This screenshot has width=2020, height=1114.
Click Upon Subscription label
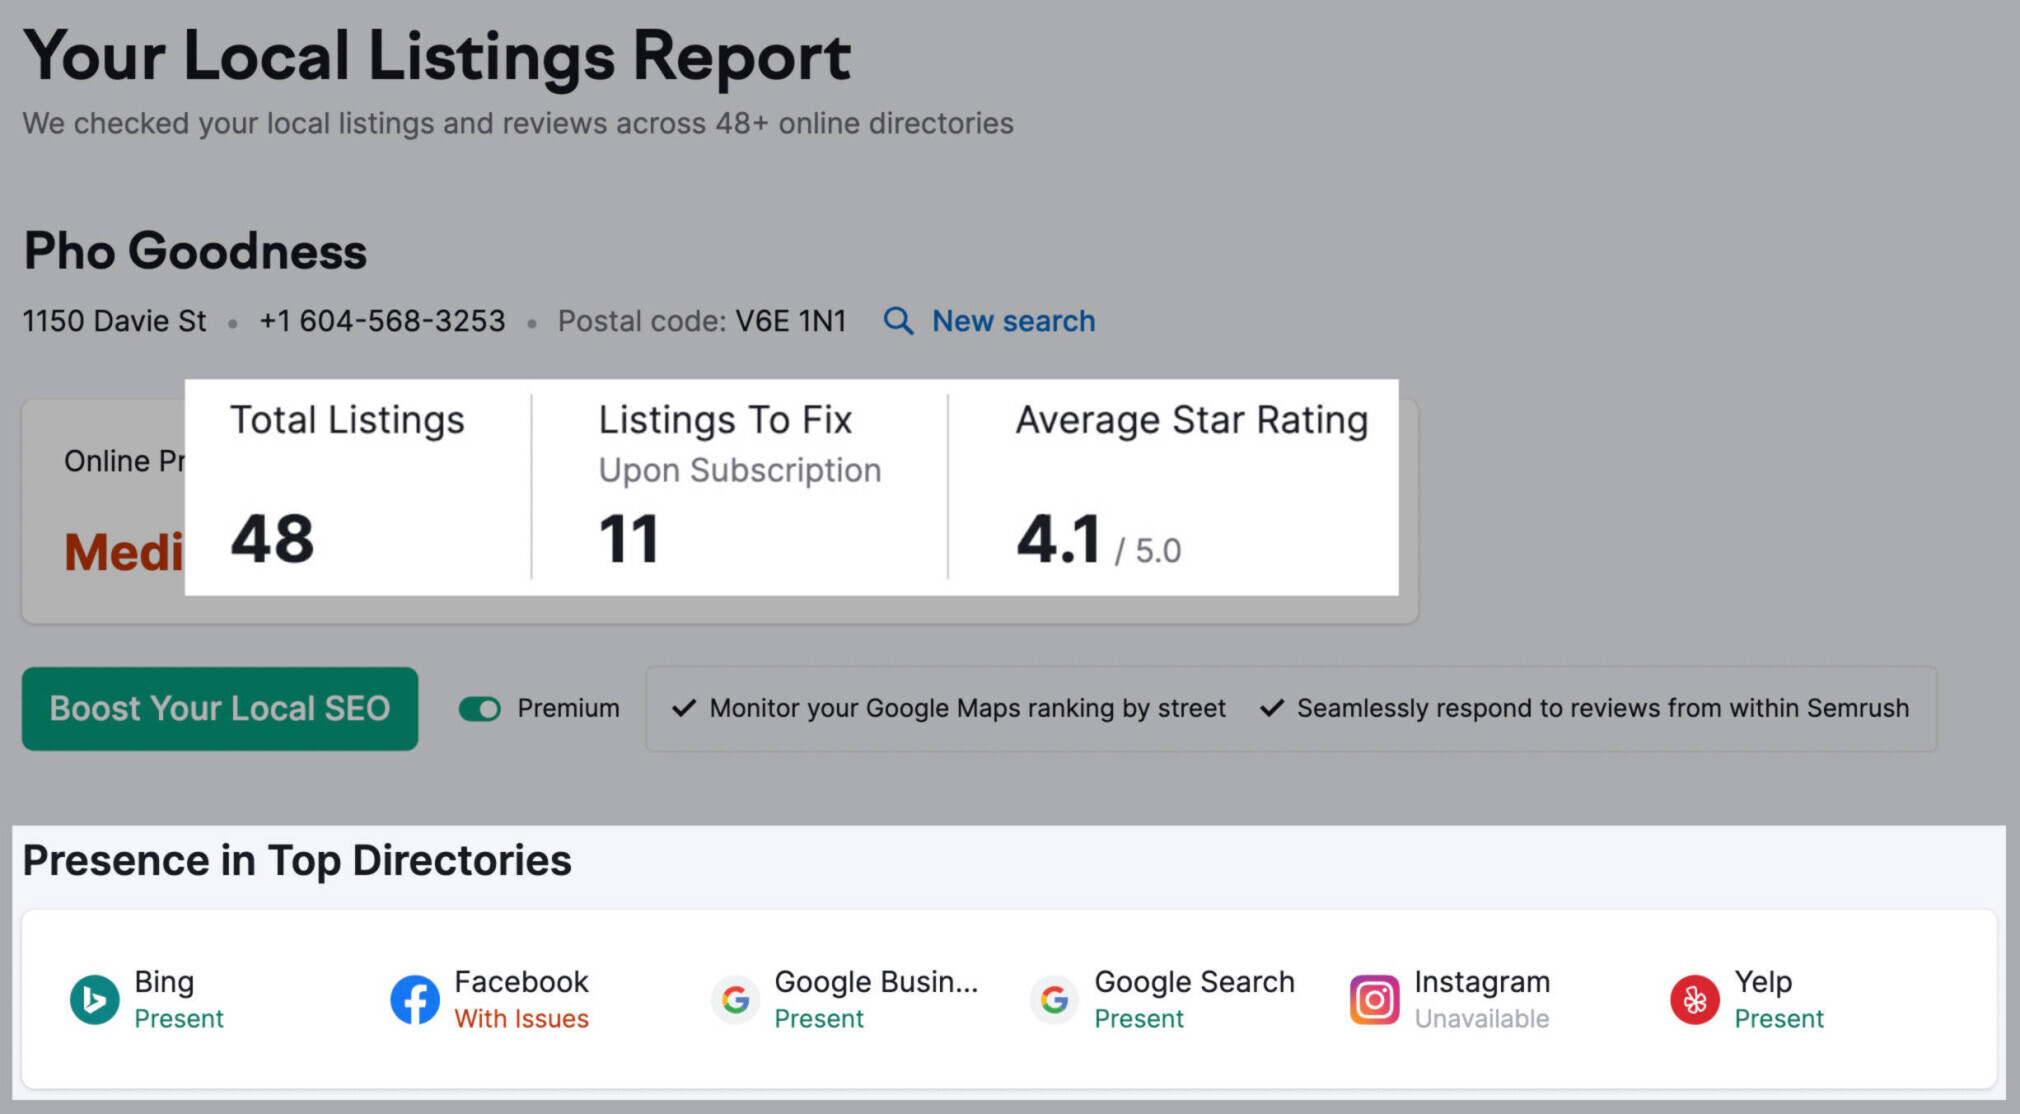pos(740,470)
